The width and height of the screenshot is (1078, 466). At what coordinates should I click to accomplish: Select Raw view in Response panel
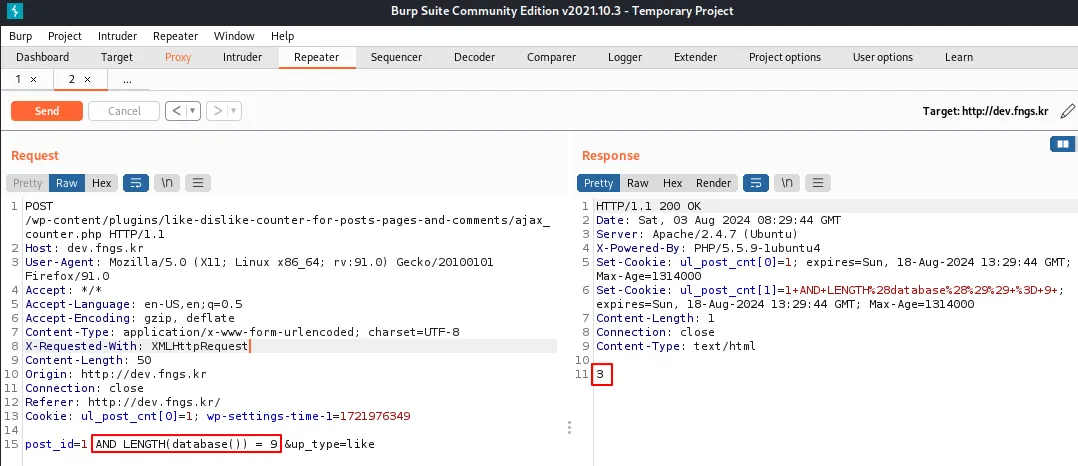click(638, 183)
